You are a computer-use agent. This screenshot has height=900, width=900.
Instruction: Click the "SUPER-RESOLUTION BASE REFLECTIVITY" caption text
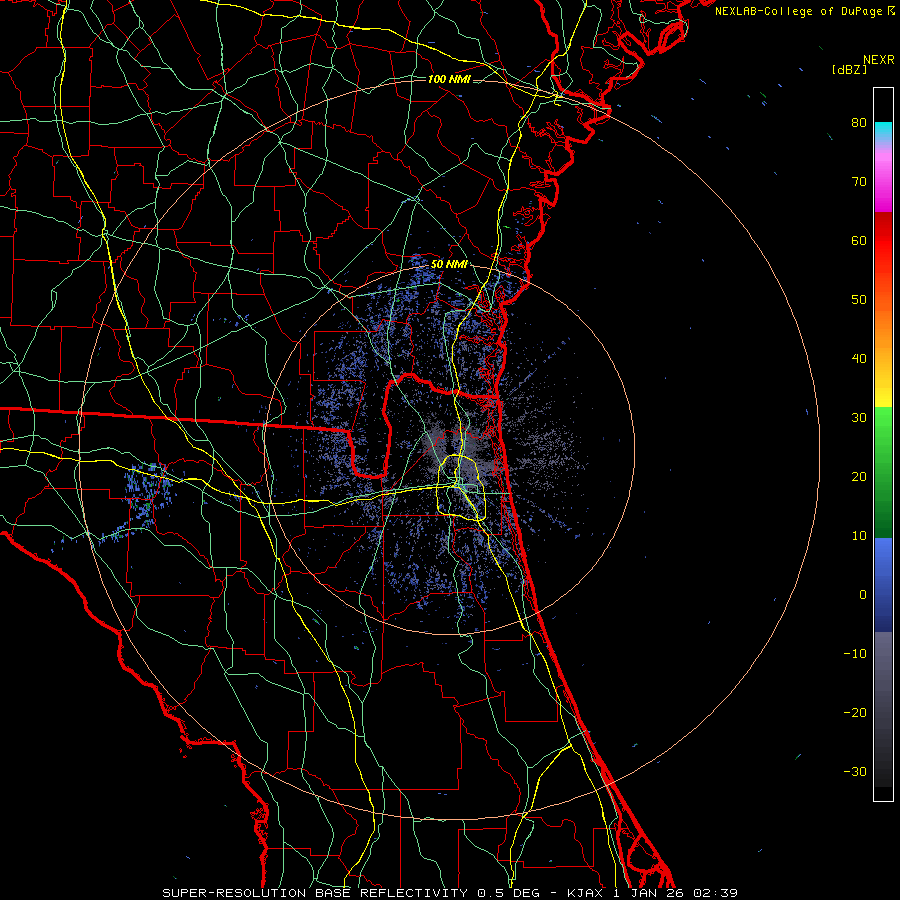(x=315, y=893)
